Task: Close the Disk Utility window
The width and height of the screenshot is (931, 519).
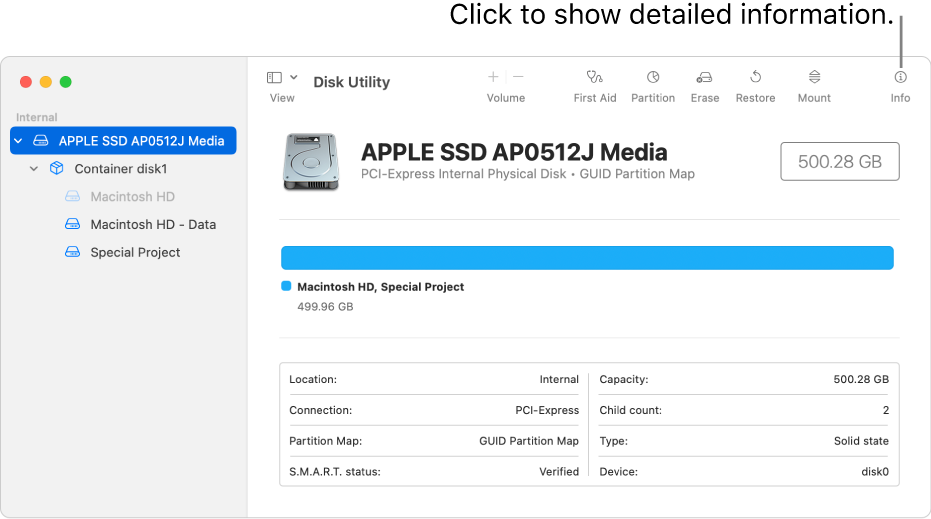Action: [26, 82]
